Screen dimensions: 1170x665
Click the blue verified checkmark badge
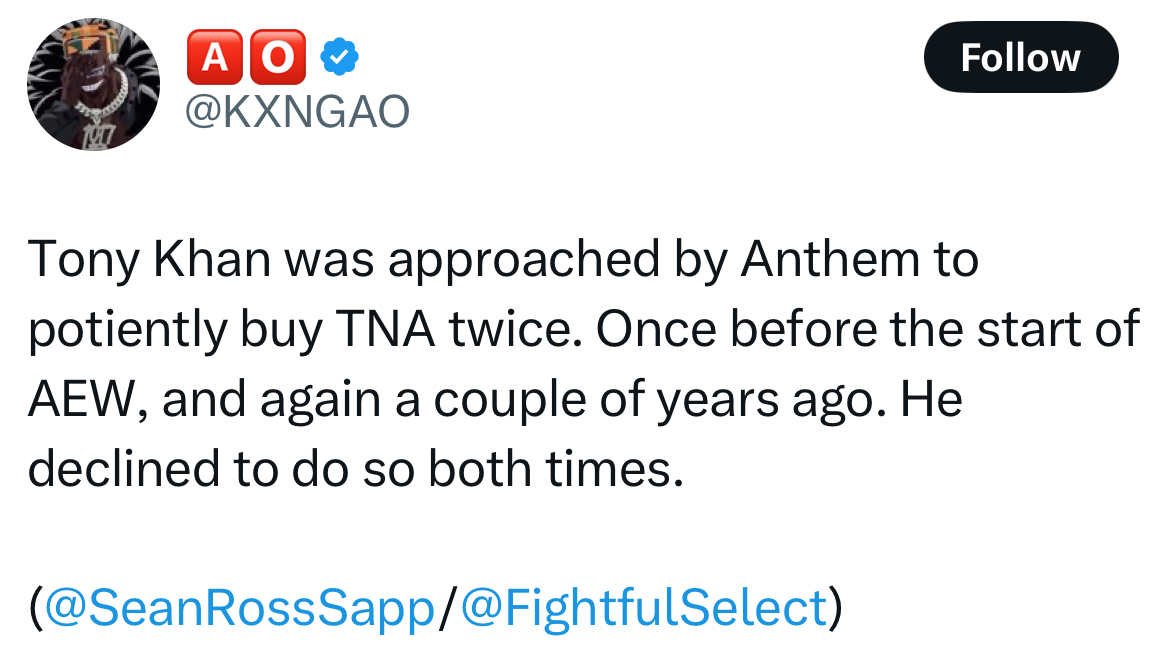339,60
